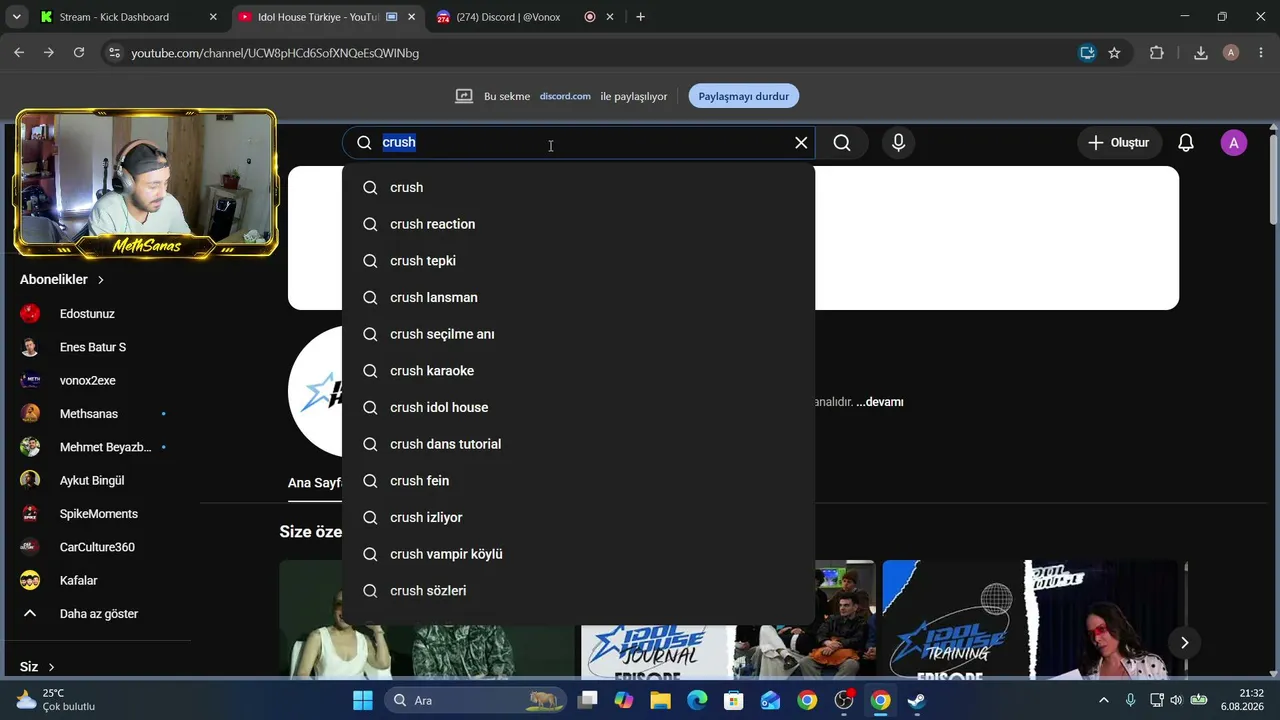Image resolution: width=1280 pixels, height=720 pixels.
Task: Select the 'crush reaction' suggestion
Action: click(x=578, y=224)
